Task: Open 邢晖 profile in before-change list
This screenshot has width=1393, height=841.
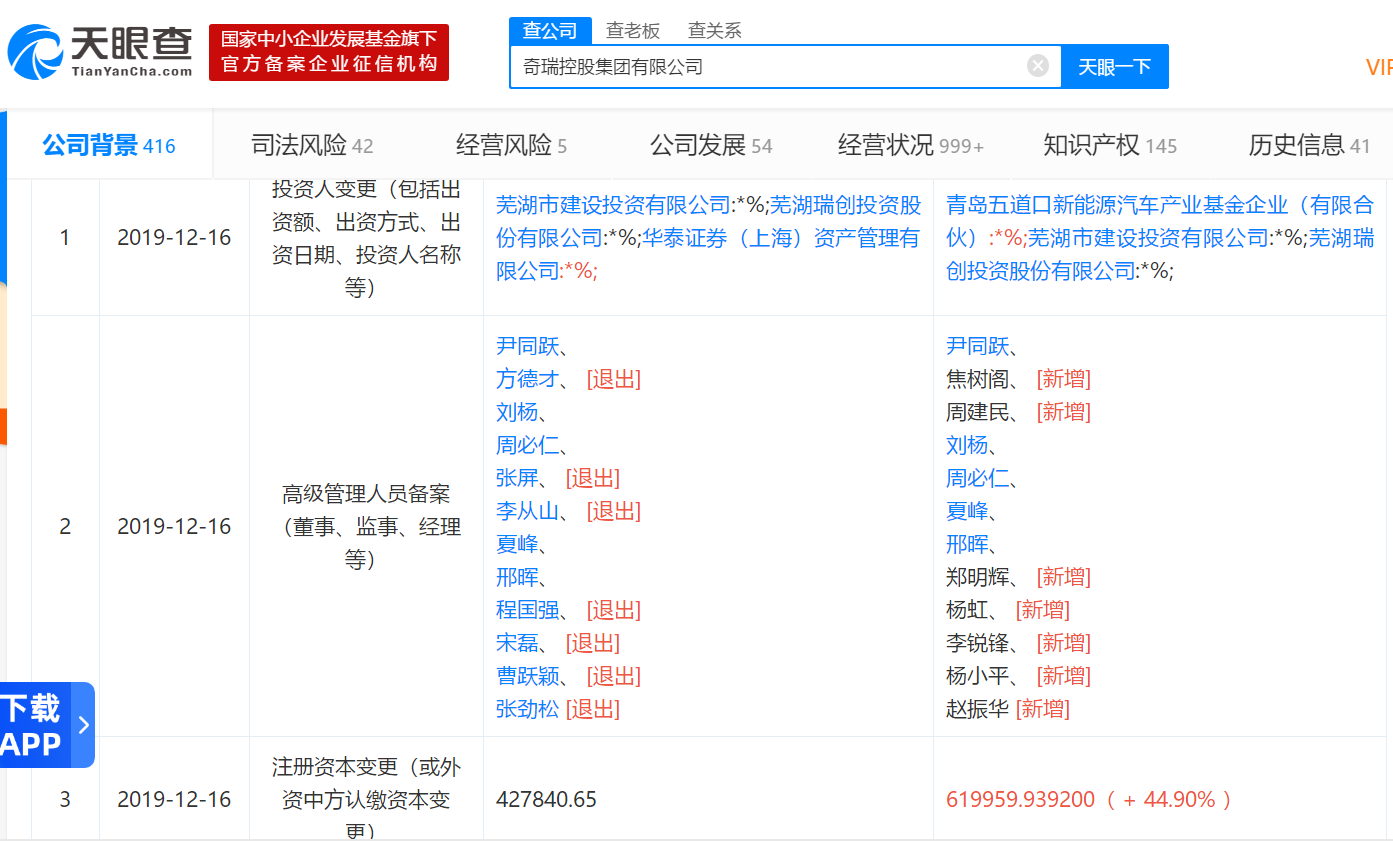Action: click(x=517, y=578)
